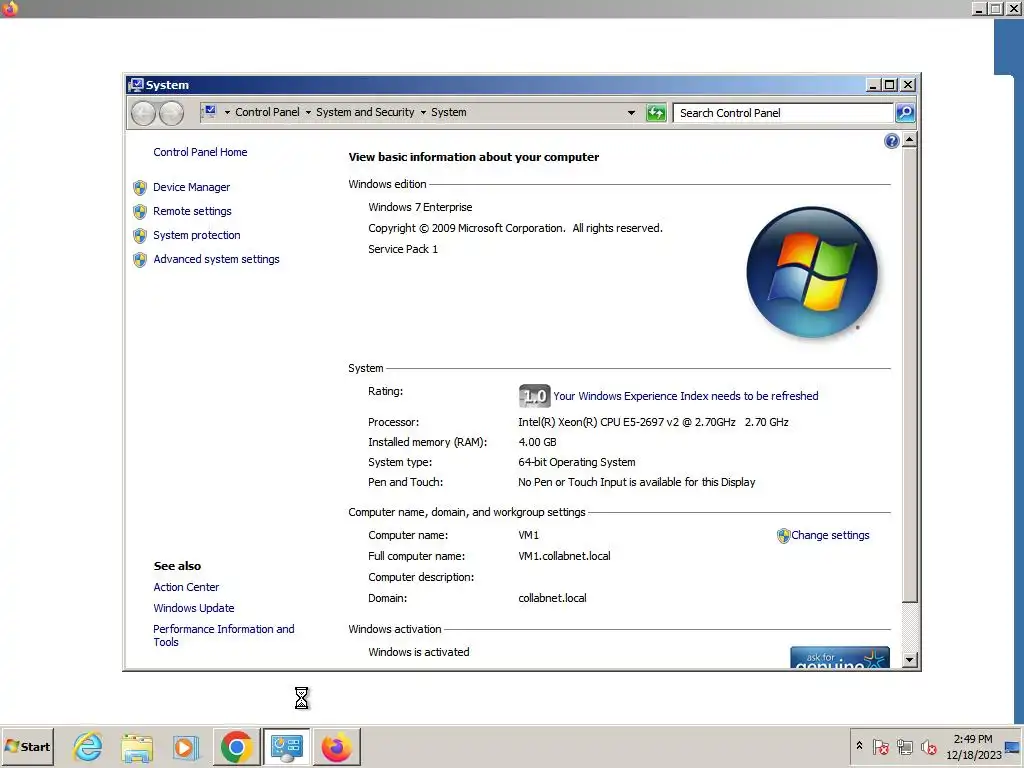Click the search magnifier button
The width and height of the screenshot is (1024, 768).
[905, 113]
